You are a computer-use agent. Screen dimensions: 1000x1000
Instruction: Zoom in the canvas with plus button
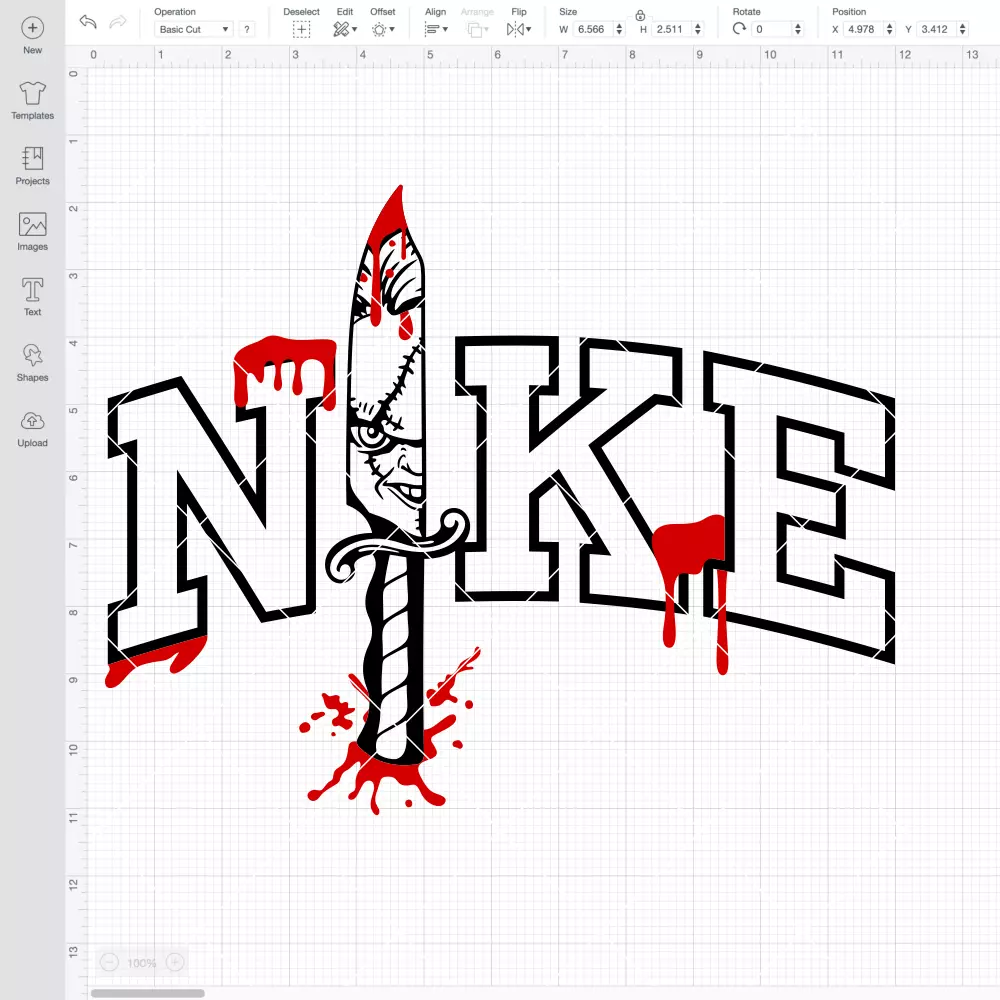[175, 962]
